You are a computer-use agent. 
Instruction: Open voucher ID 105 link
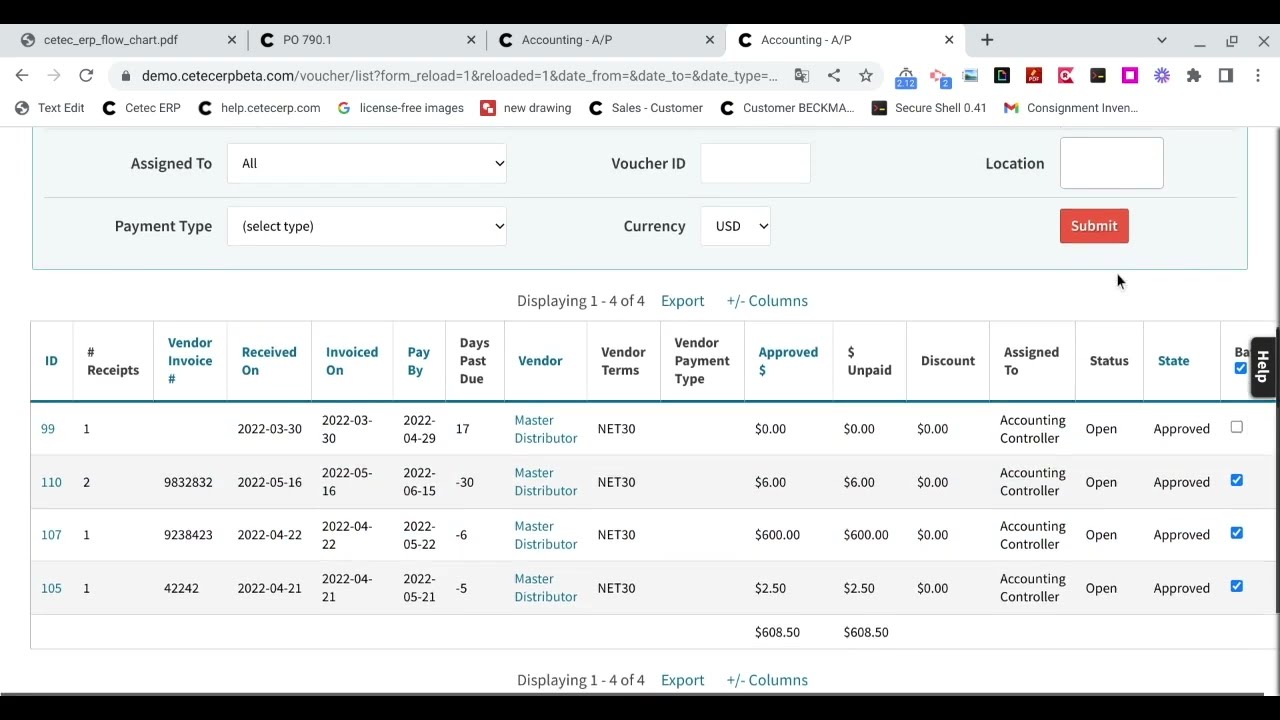(51, 588)
